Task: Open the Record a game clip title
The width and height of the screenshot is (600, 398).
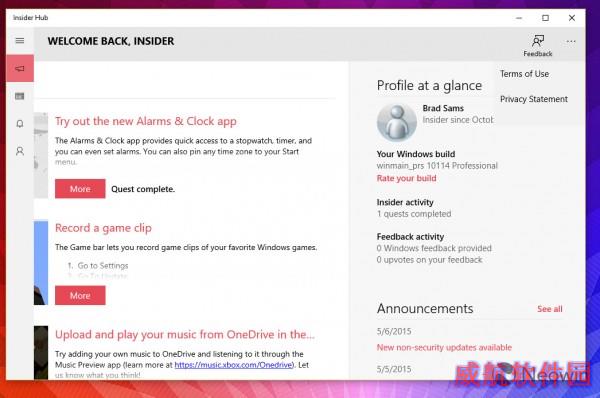Action: point(103,228)
